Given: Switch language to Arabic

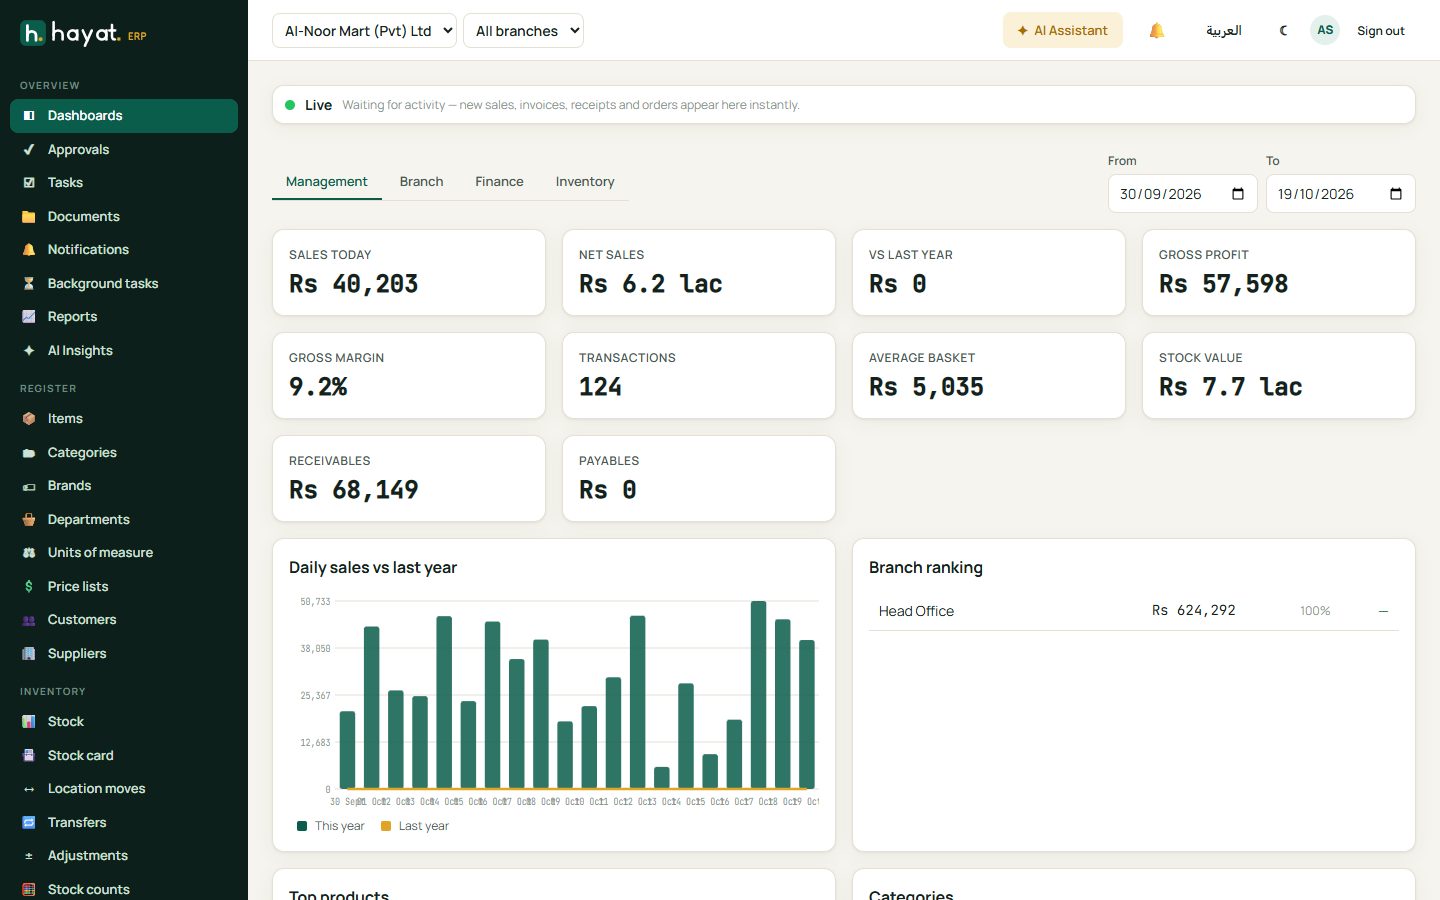Looking at the screenshot, I should click(1223, 31).
